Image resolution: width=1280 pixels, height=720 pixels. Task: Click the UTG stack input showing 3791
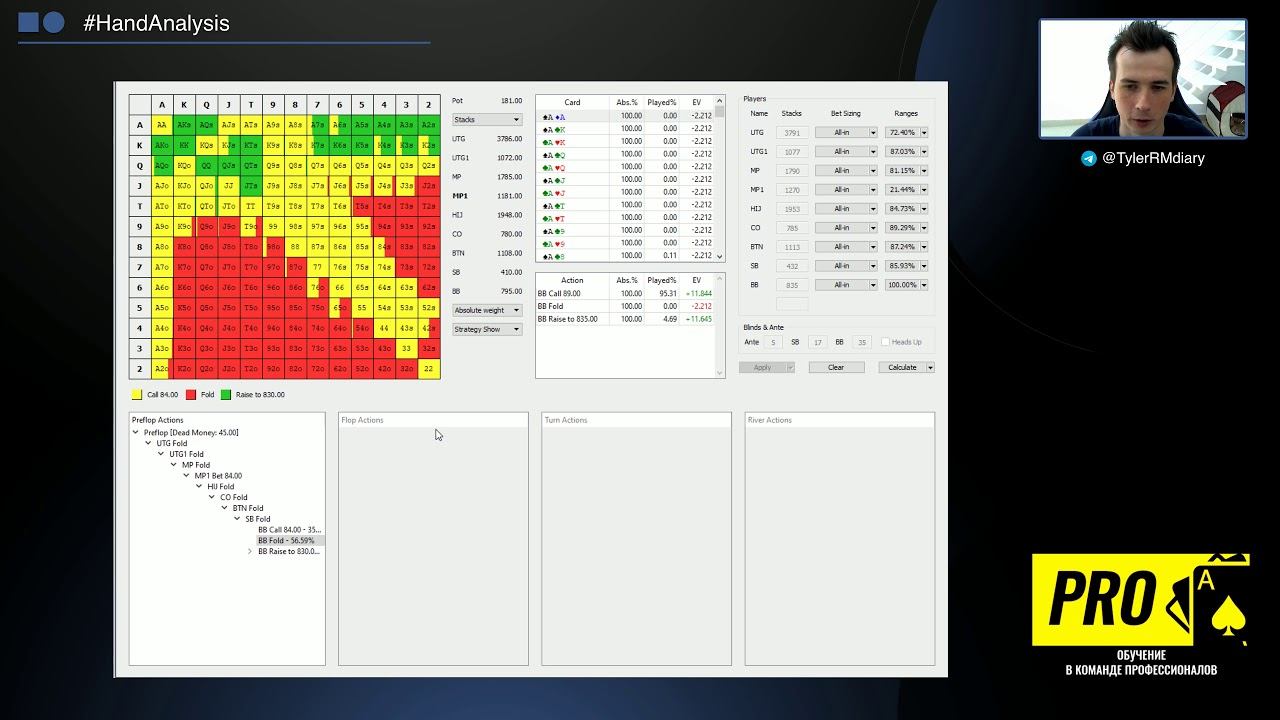click(x=792, y=132)
